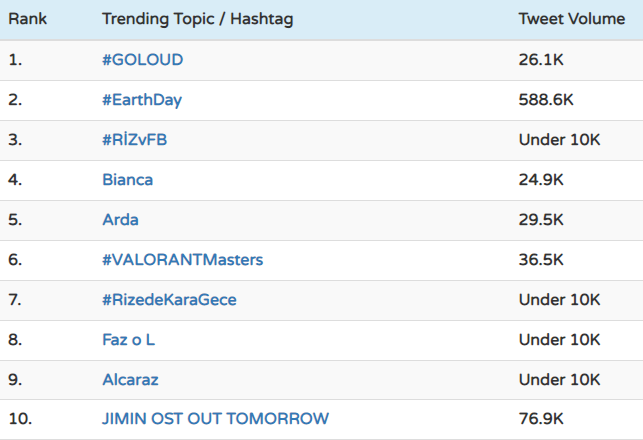Open the #RizedeKaraGece hashtag link
The image size is (643, 440).
point(169,300)
